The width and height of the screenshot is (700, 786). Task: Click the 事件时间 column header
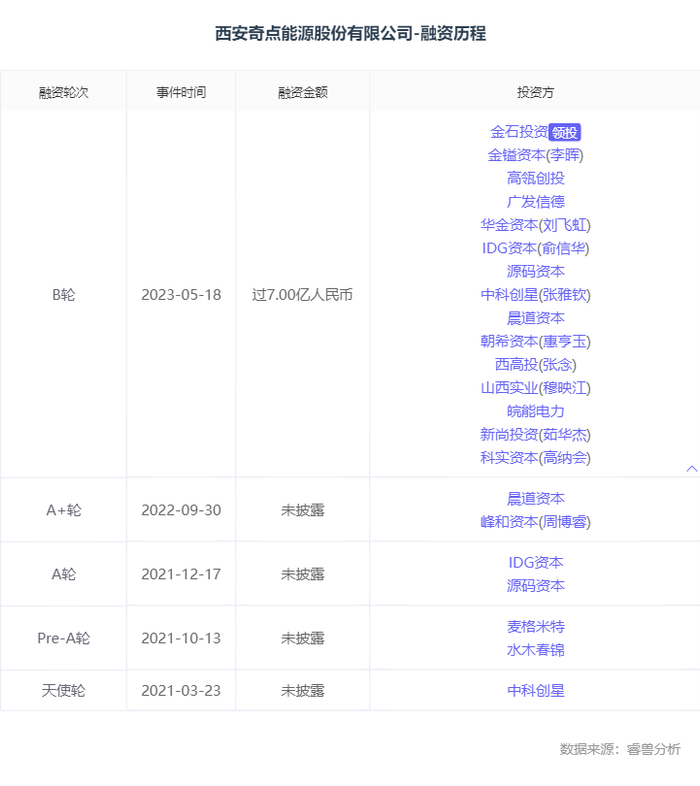point(181,92)
